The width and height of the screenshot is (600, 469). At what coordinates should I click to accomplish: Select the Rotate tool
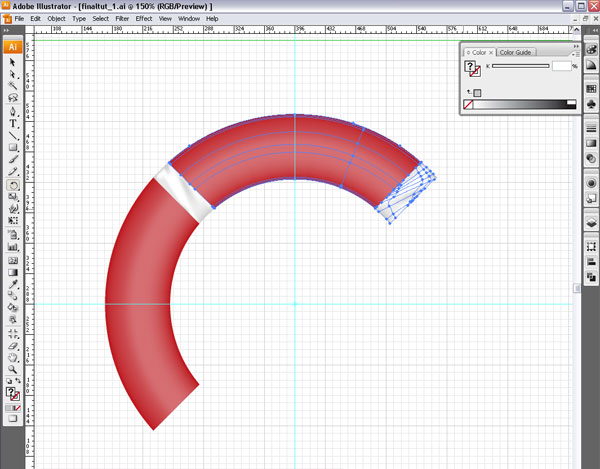point(13,186)
